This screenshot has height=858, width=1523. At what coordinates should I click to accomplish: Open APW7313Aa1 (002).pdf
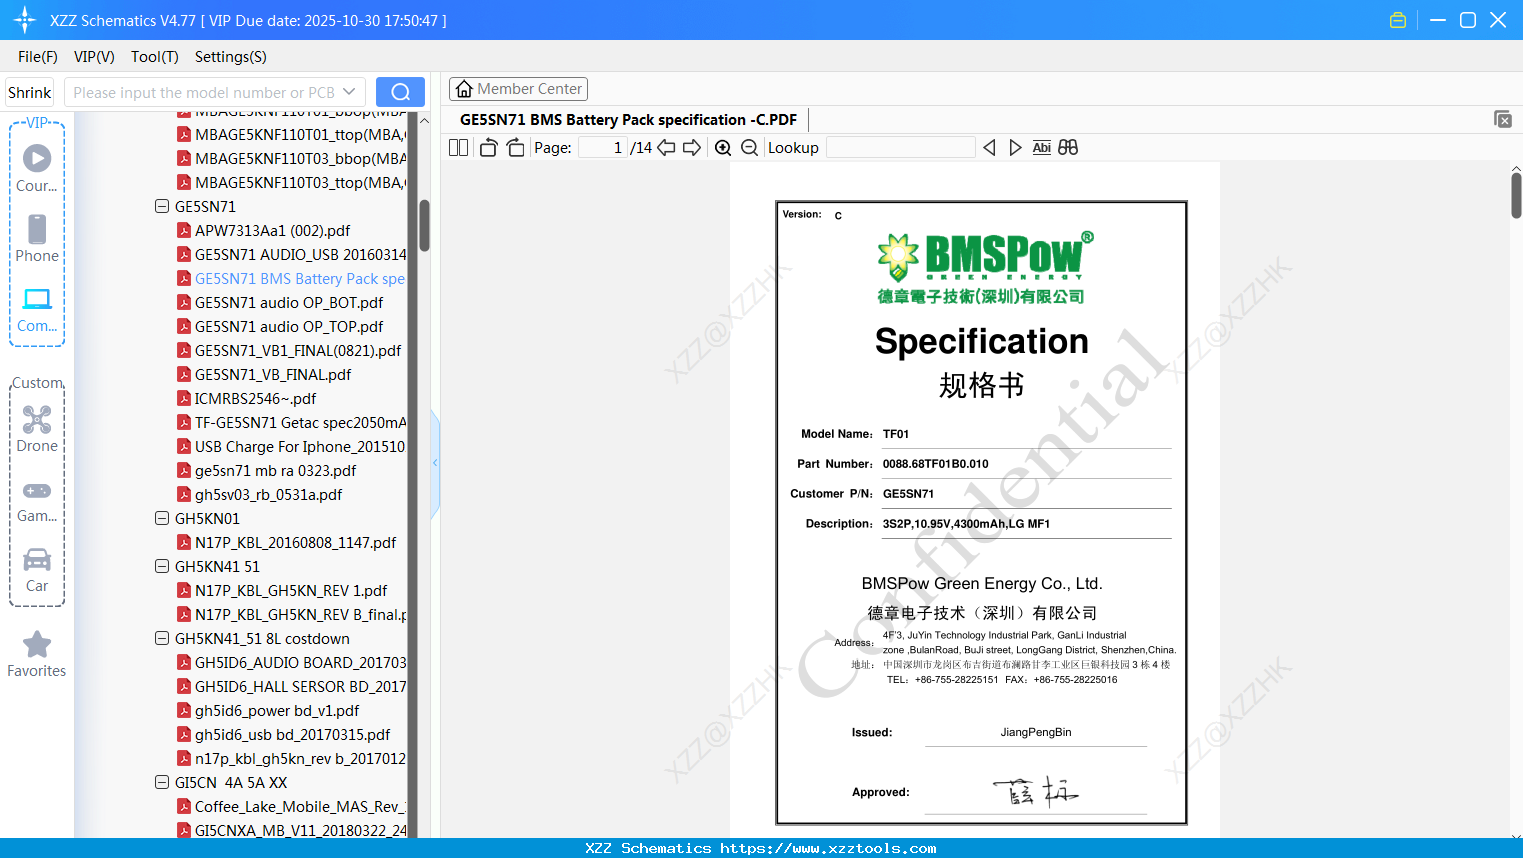[273, 230]
